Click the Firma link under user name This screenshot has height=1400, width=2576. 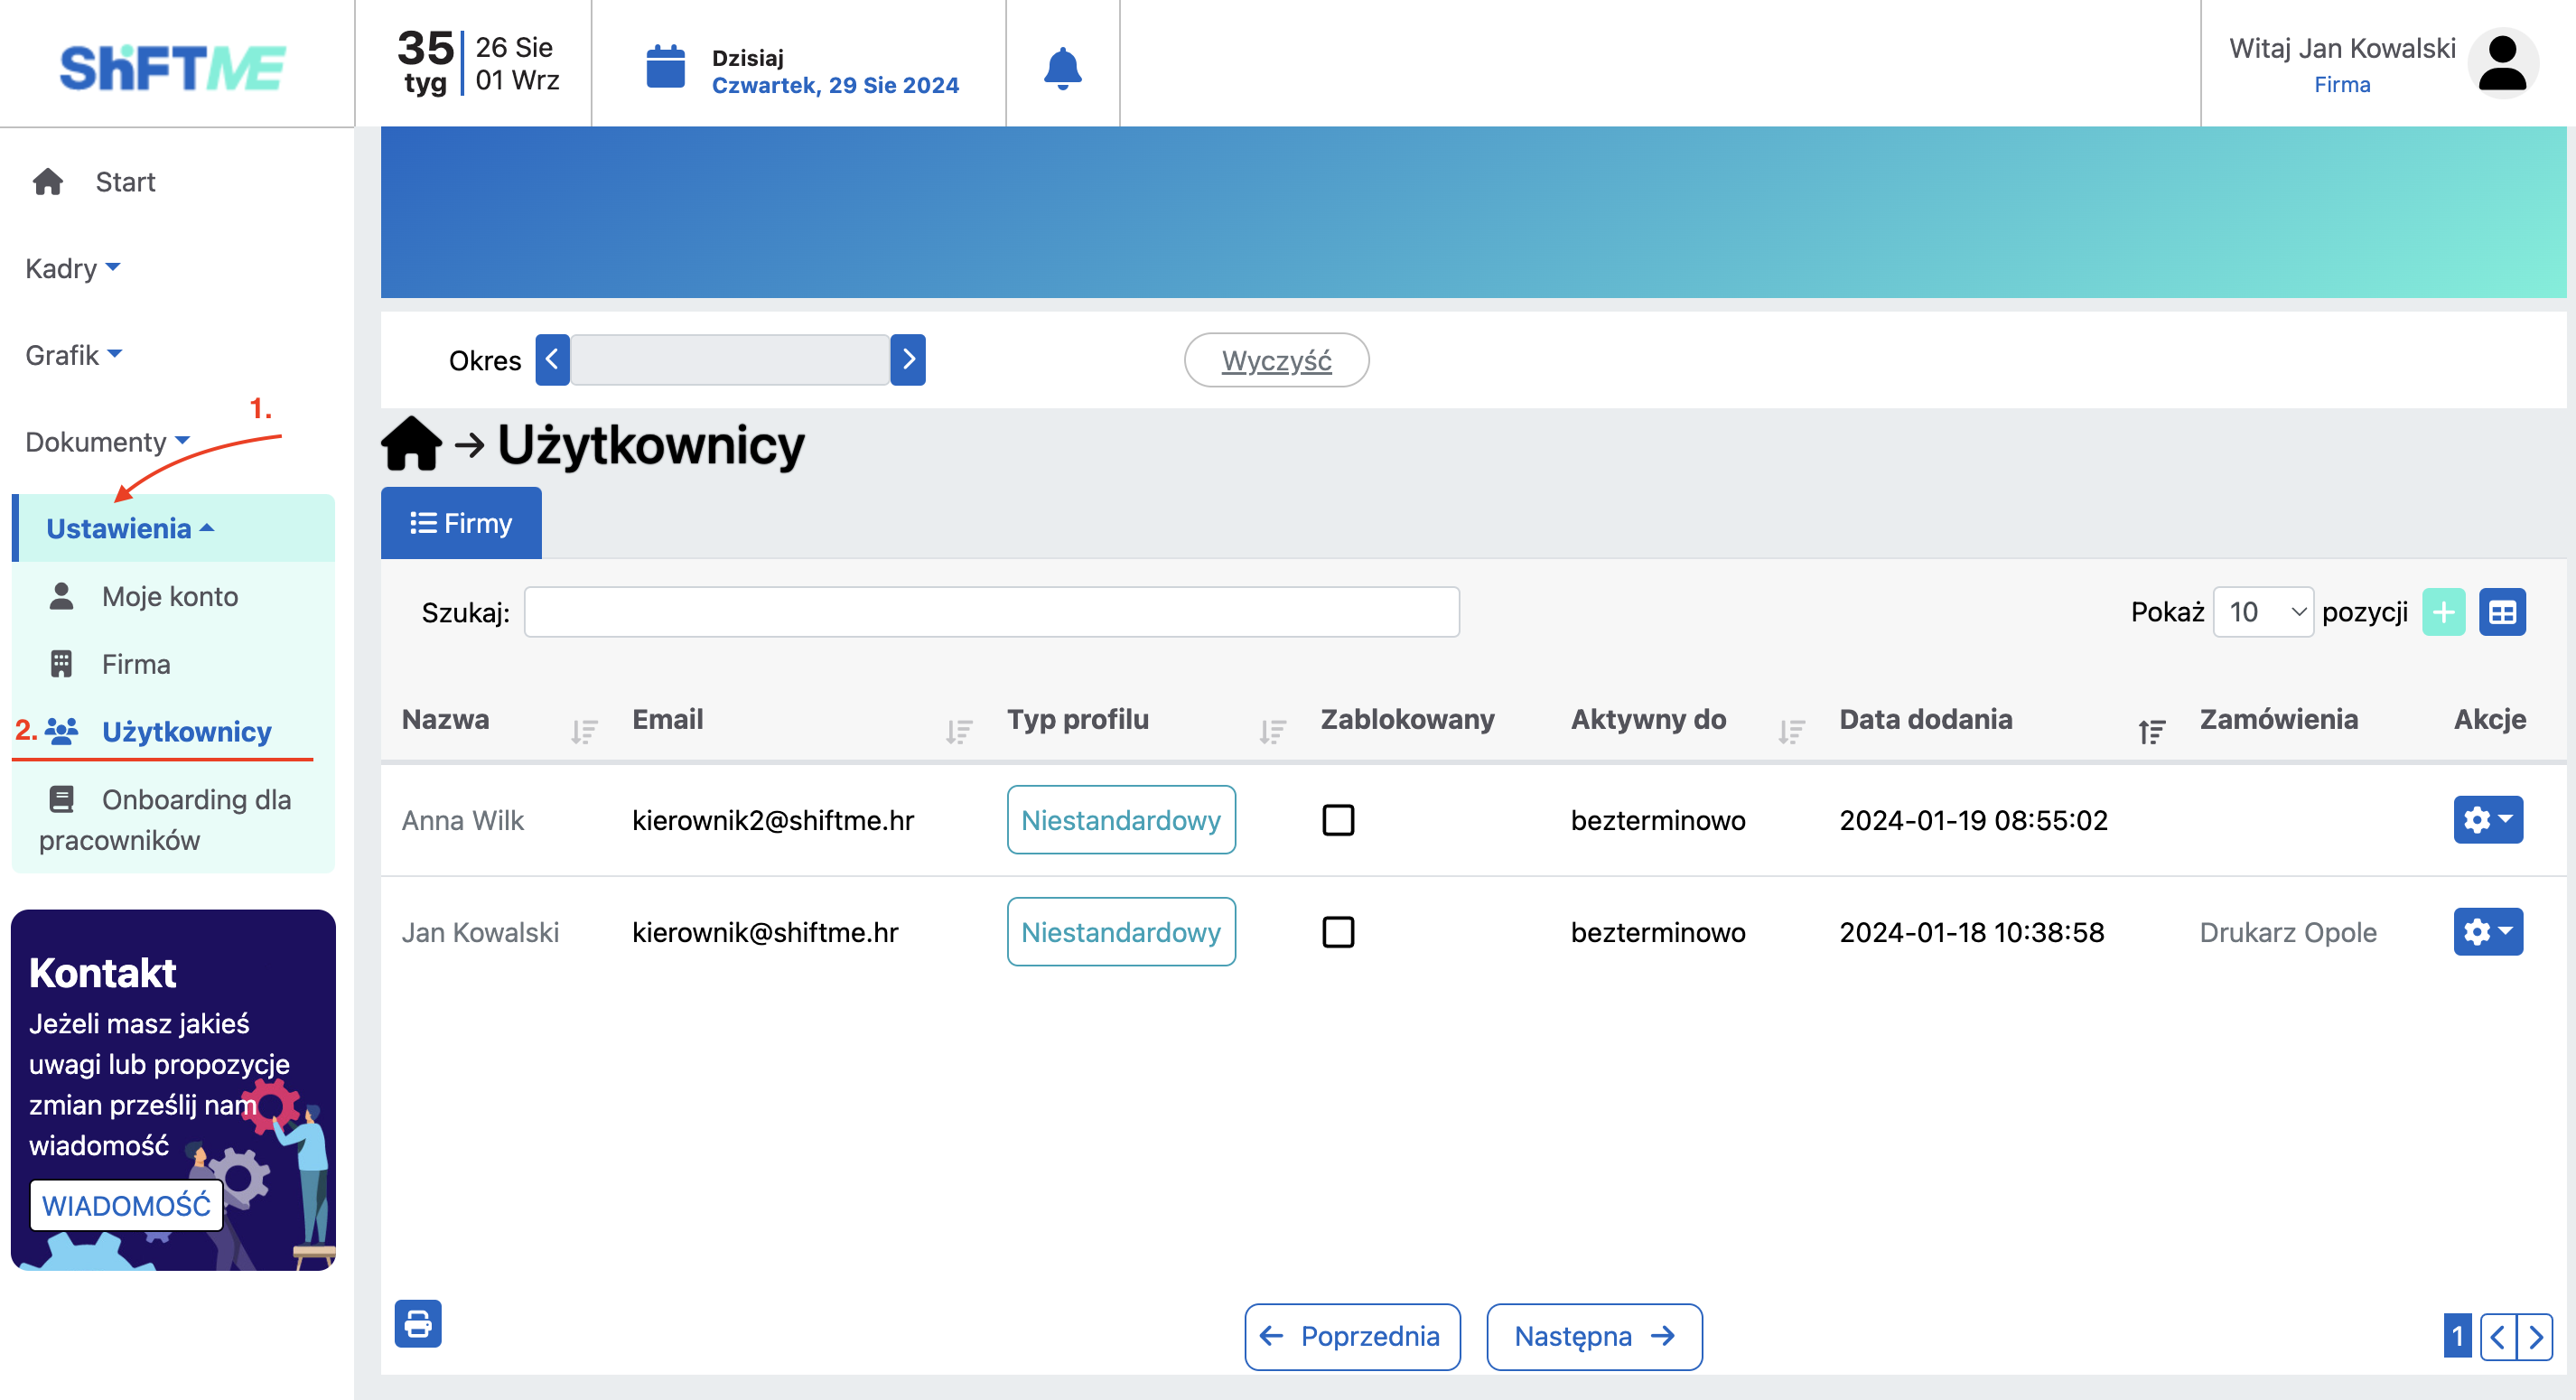pos(2342,84)
